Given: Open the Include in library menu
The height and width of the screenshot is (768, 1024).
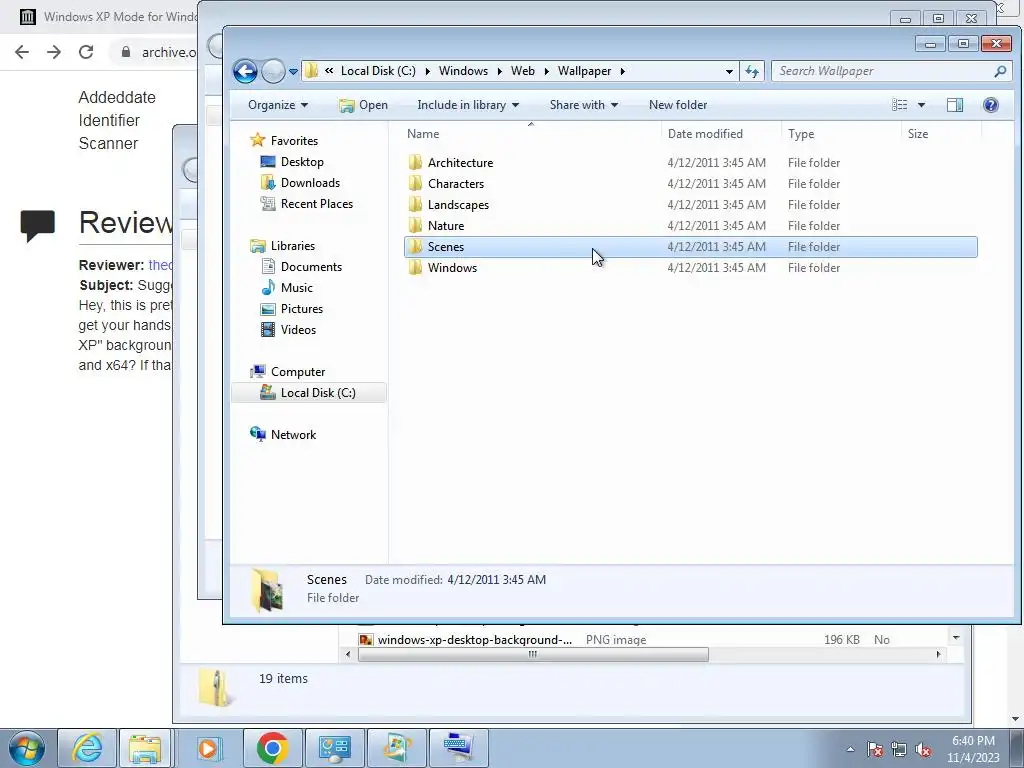Looking at the screenshot, I should pos(468,105).
